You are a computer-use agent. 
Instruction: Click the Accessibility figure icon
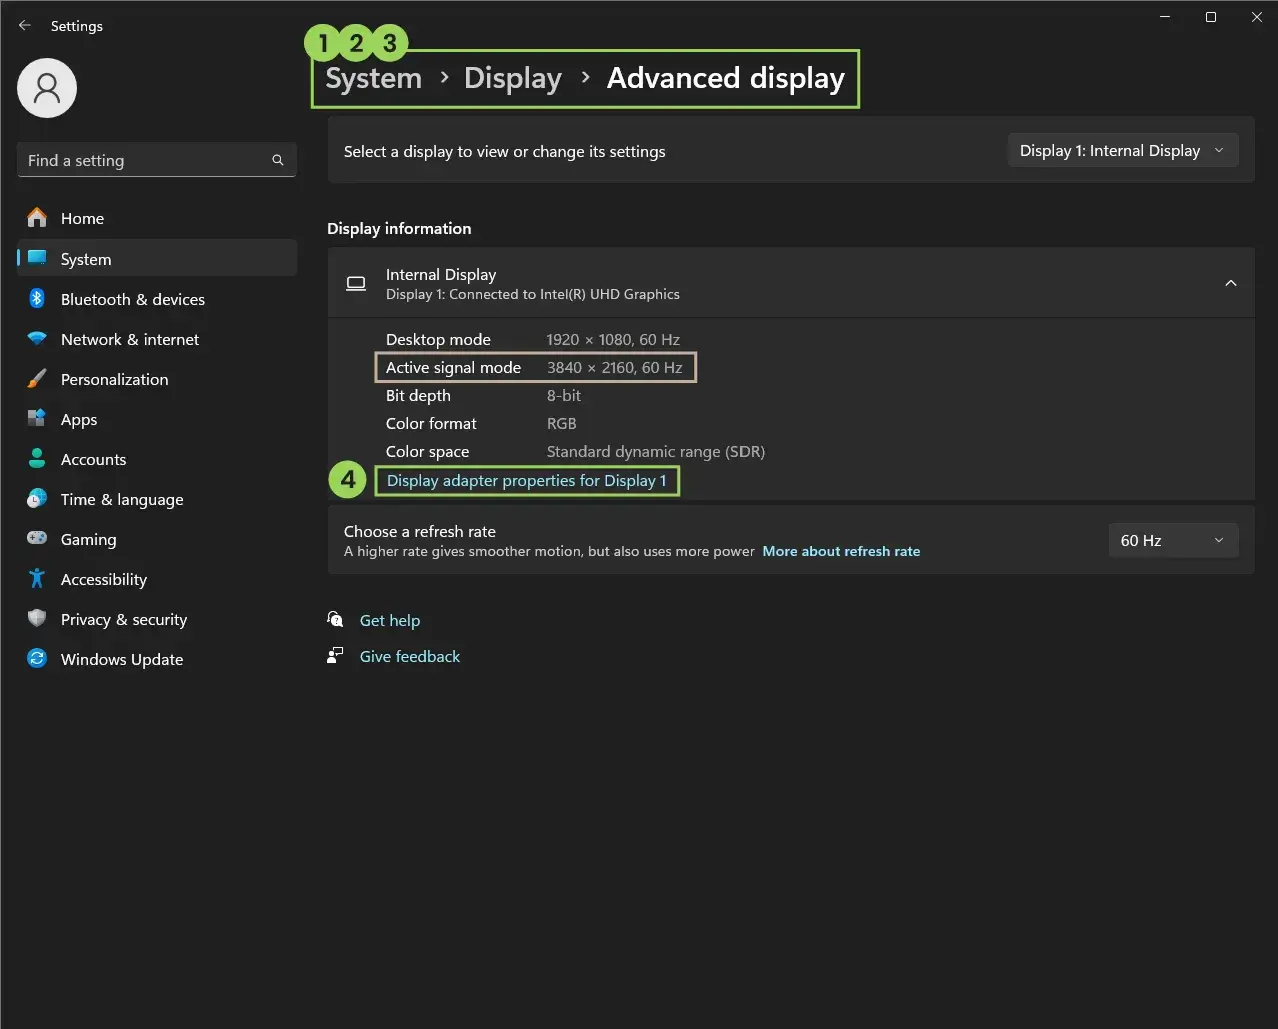37,578
